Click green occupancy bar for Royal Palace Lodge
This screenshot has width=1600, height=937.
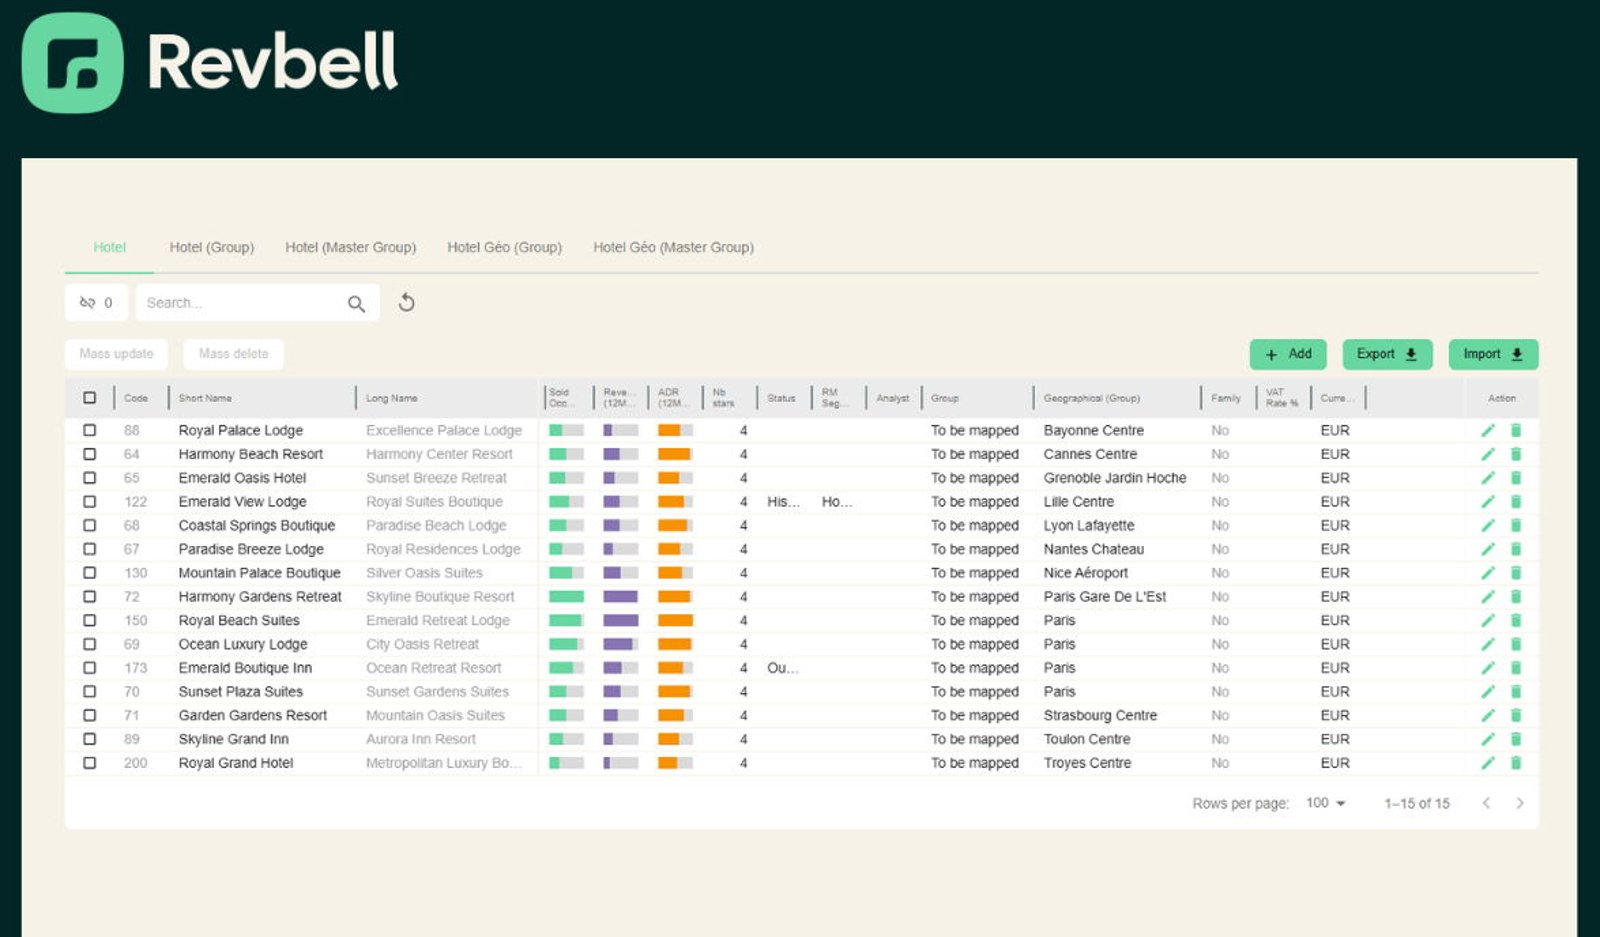point(566,430)
